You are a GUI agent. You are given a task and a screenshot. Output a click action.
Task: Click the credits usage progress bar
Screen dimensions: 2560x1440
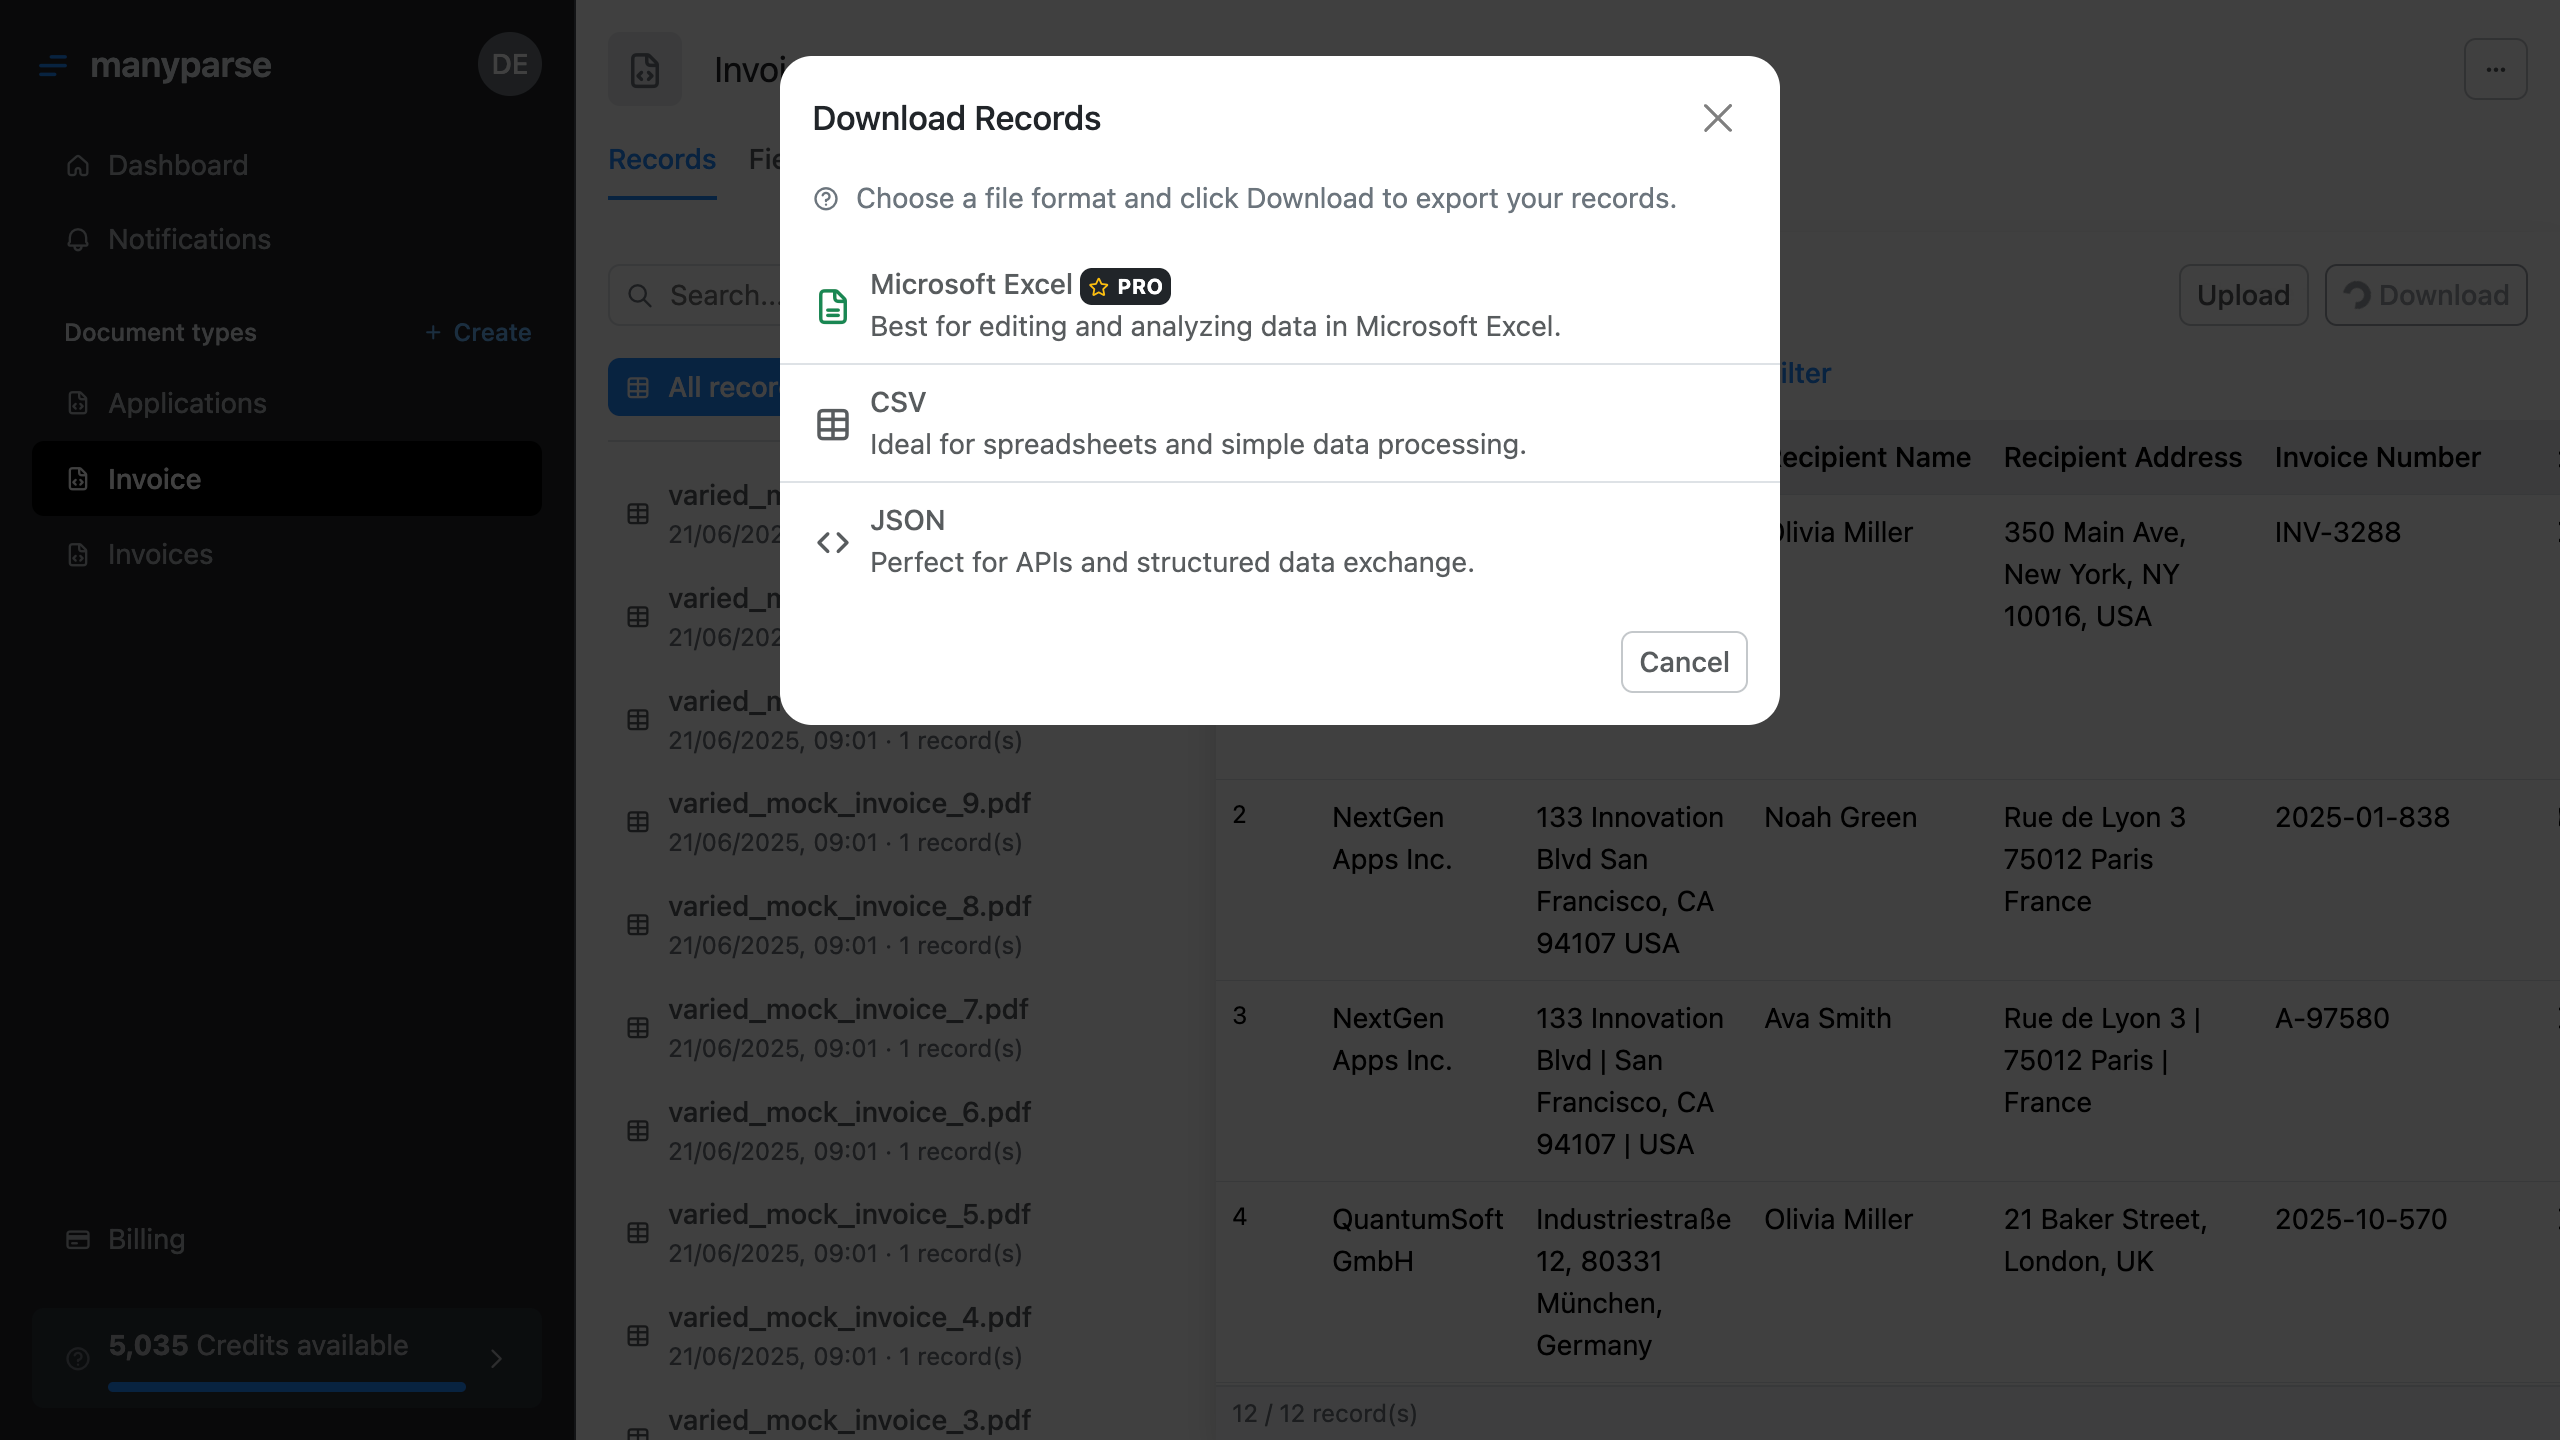tap(287, 1387)
